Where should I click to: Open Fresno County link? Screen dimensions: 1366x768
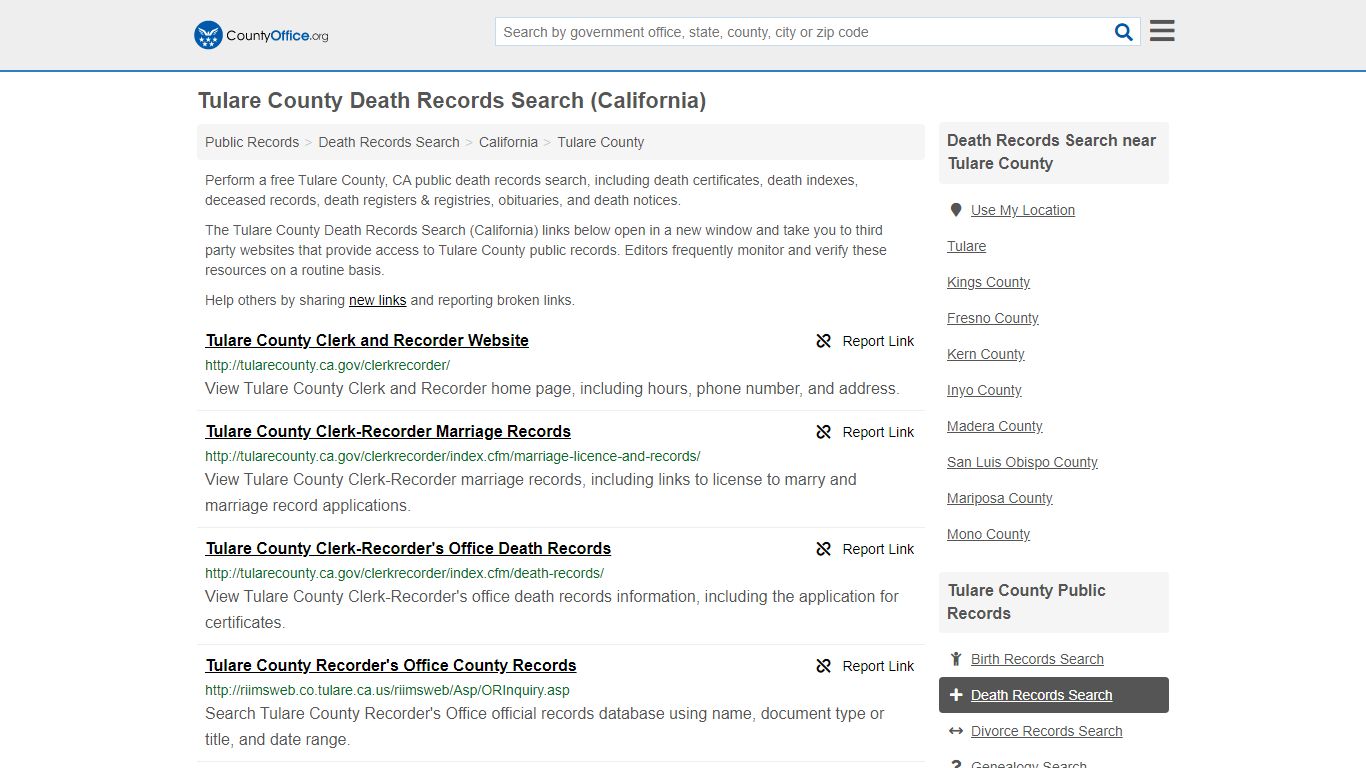click(993, 318)
